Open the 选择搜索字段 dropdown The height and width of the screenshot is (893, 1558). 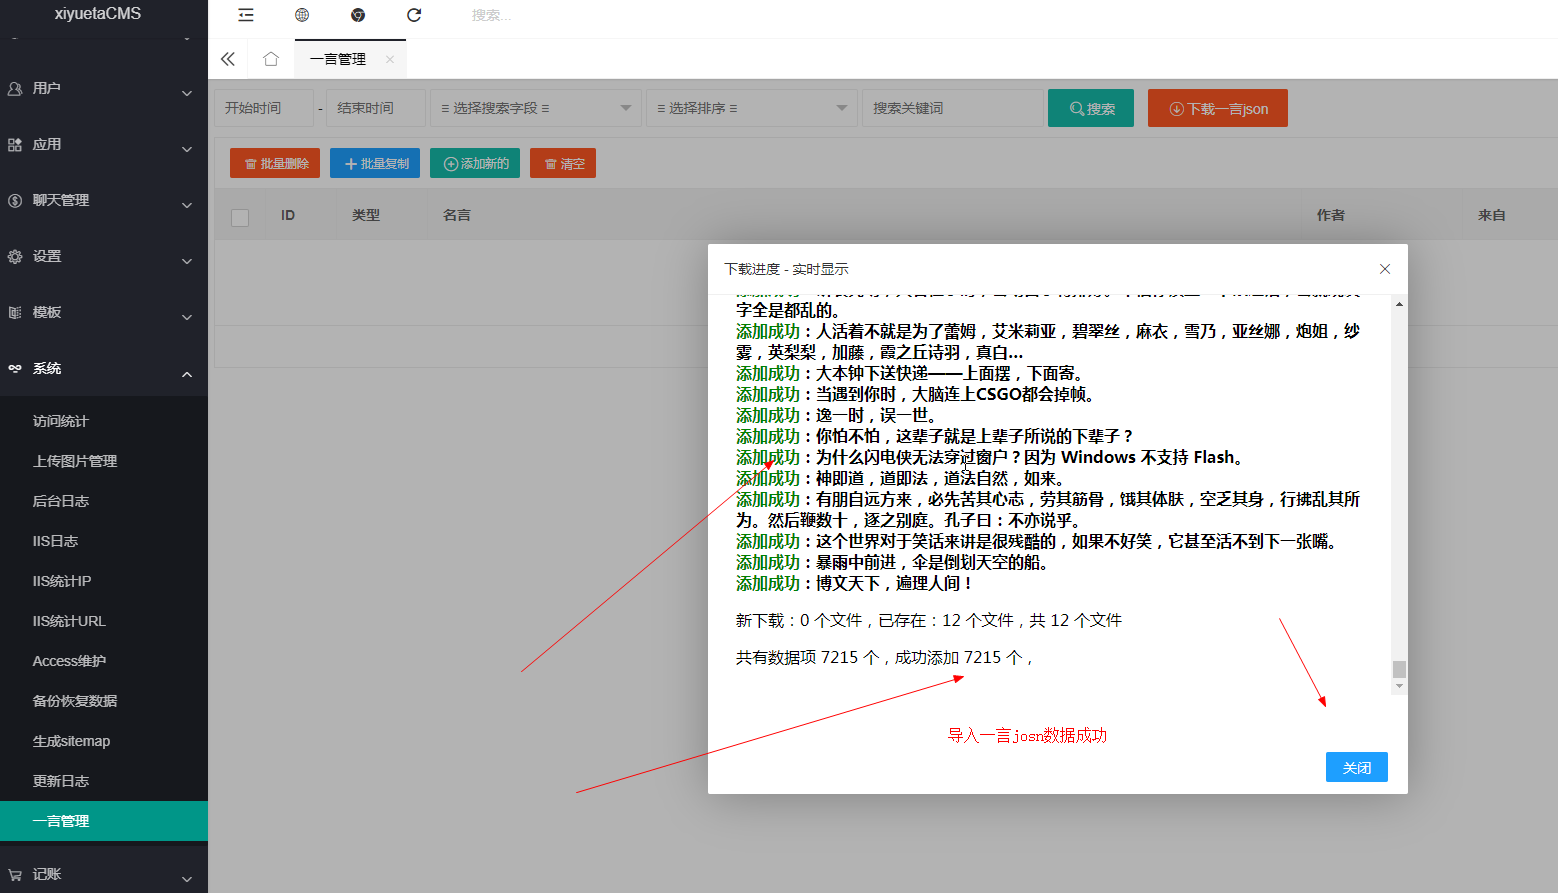(535, 107)
